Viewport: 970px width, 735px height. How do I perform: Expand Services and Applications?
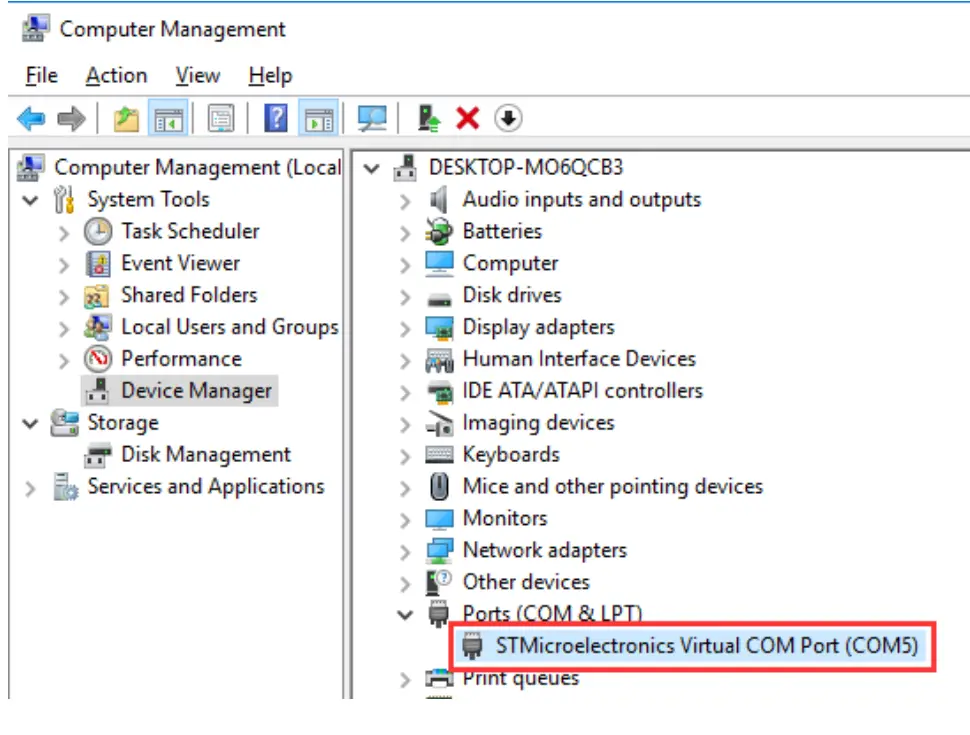(x=30, y=488)
